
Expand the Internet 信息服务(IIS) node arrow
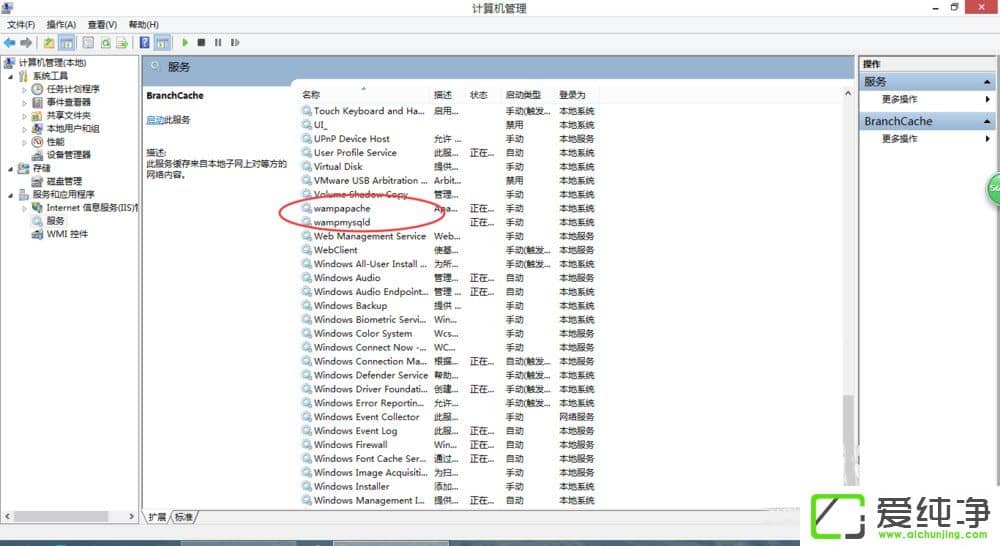pyautogui.click(x=24, y=208)
